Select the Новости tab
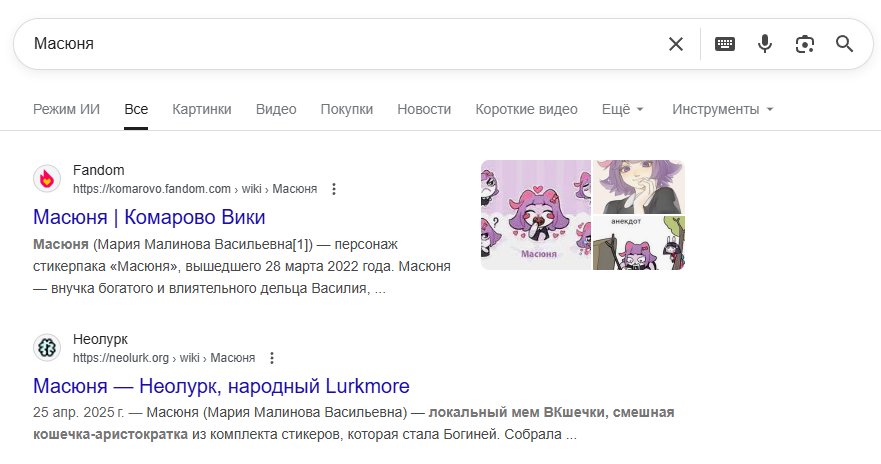This screenshot has height=464, width=881. (x=424, y=109)
